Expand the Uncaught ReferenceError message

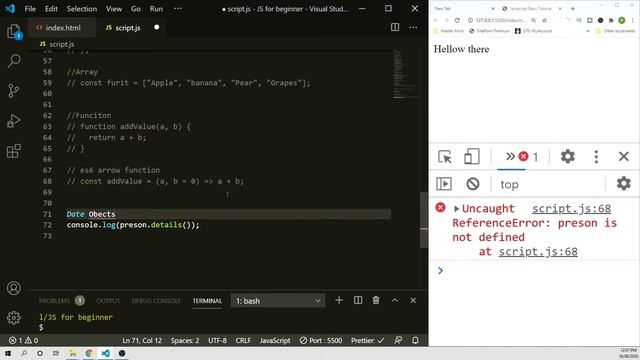pyautogui.click(x=456, y=209)
